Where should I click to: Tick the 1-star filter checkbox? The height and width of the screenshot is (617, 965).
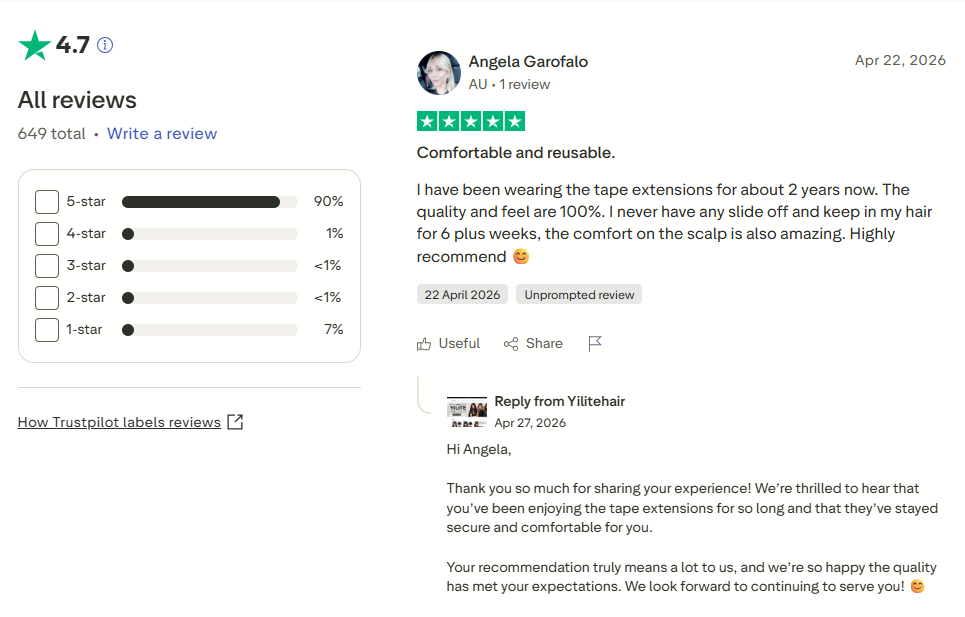(47, 330)
